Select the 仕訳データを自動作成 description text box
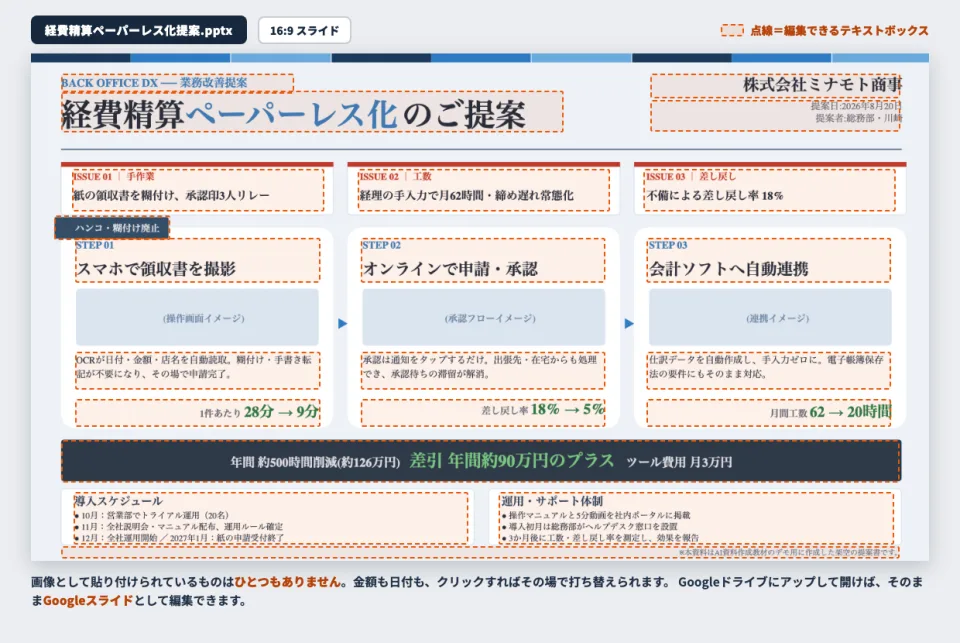The height and width of the screenshot is (643, 960). tap(769, 370)
